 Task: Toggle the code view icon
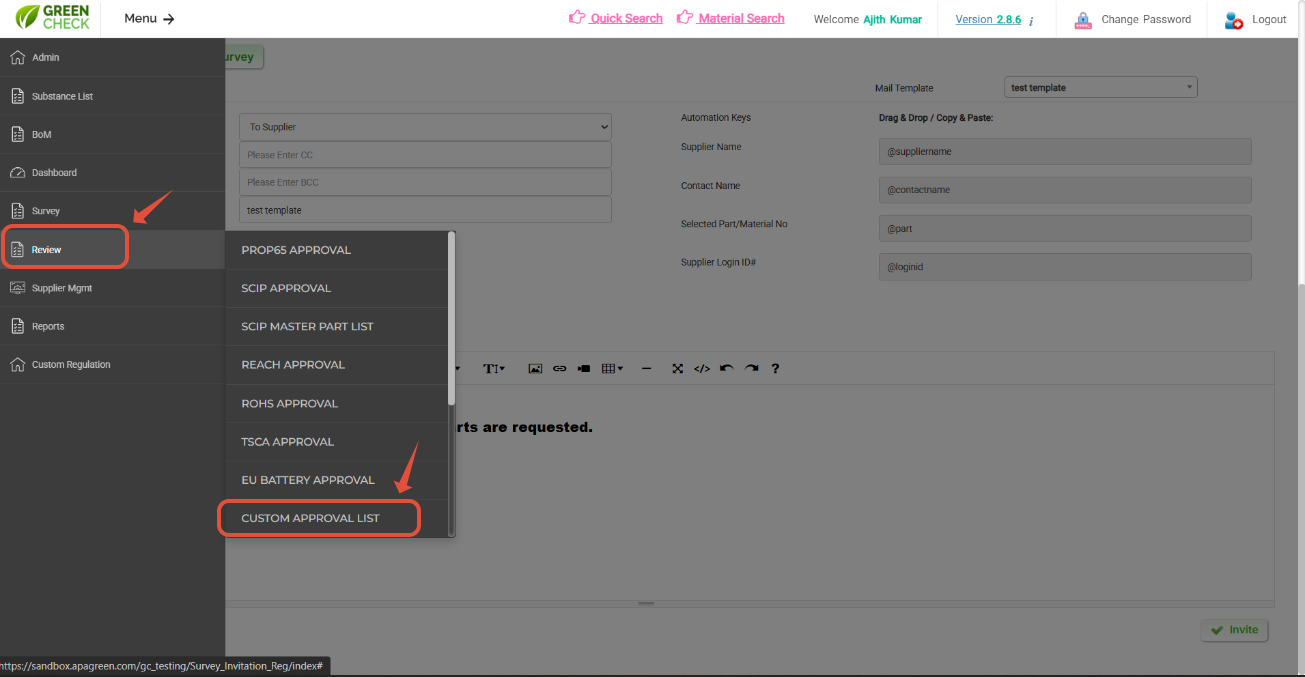coord(702,368)
